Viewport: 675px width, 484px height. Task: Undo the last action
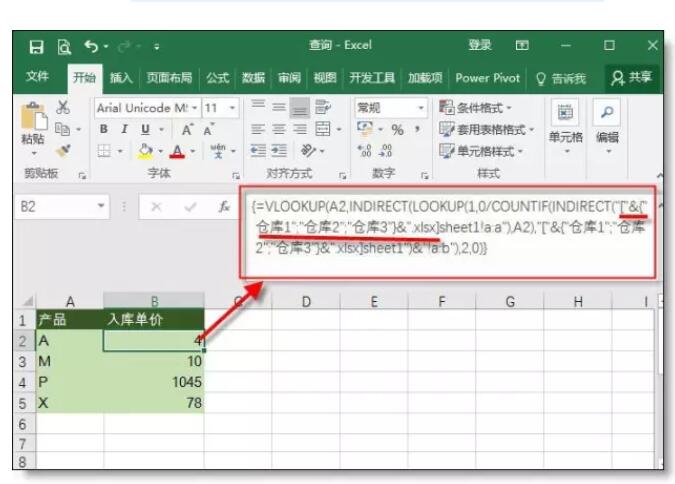click(91, 46)
